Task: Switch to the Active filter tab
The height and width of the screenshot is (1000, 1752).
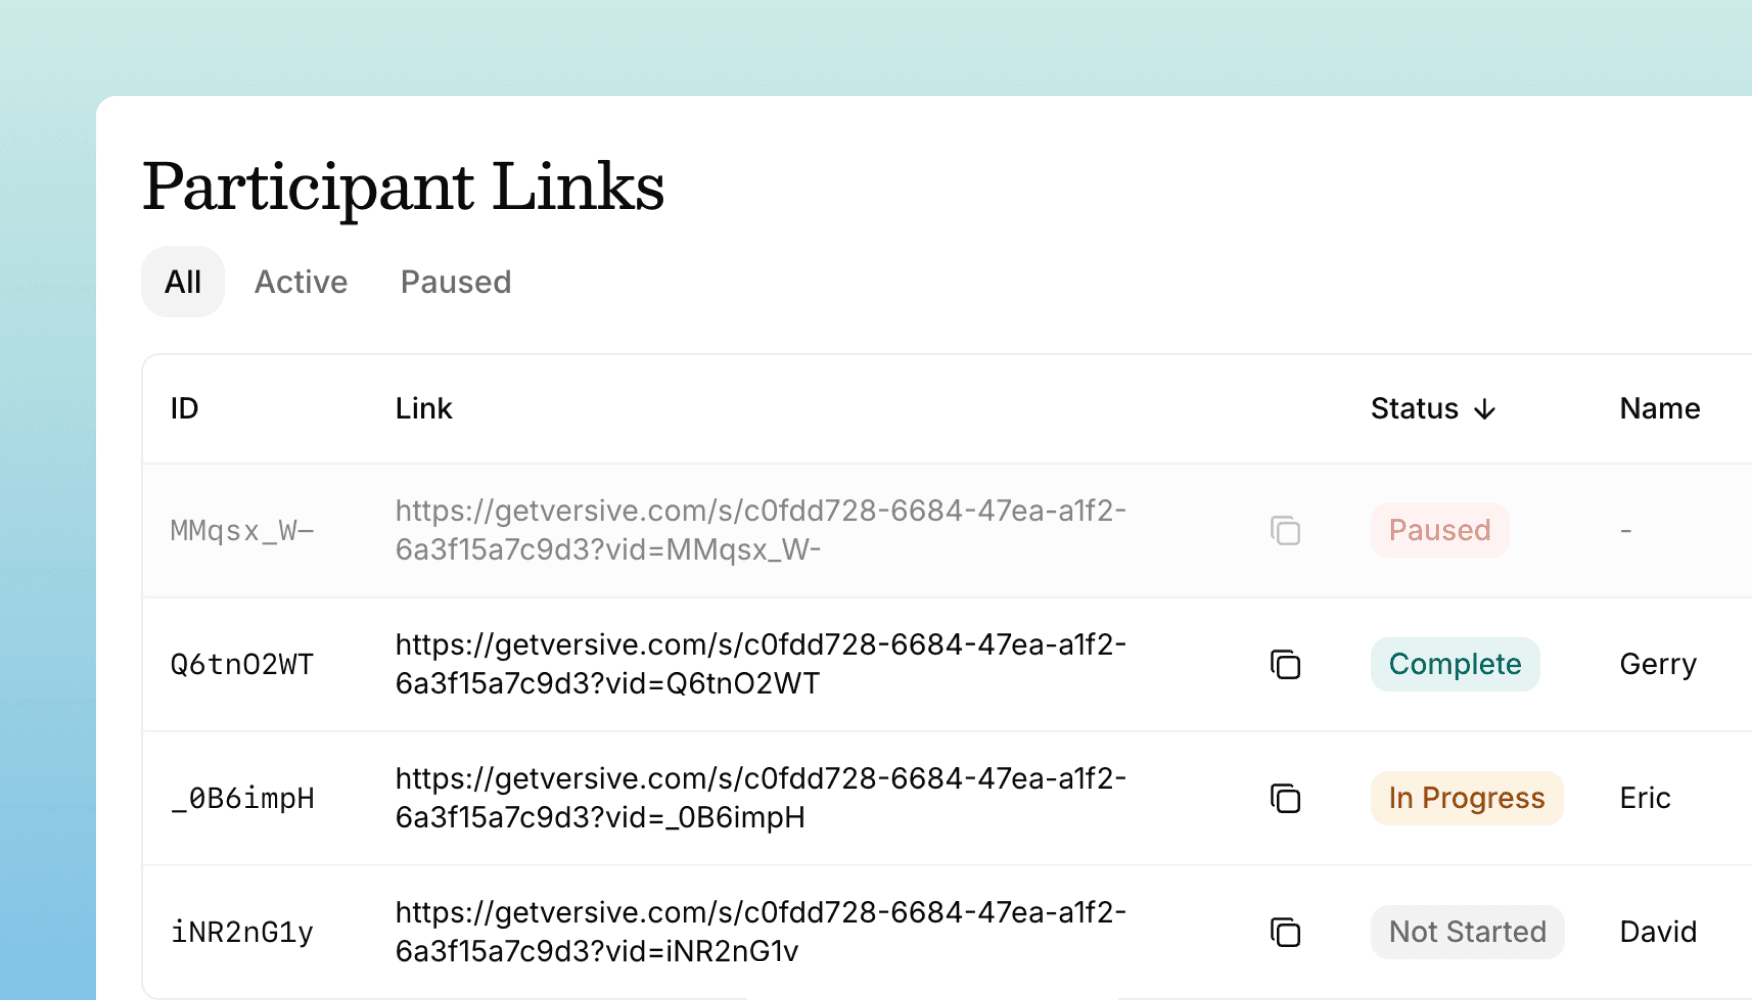Action: [301, 282]
